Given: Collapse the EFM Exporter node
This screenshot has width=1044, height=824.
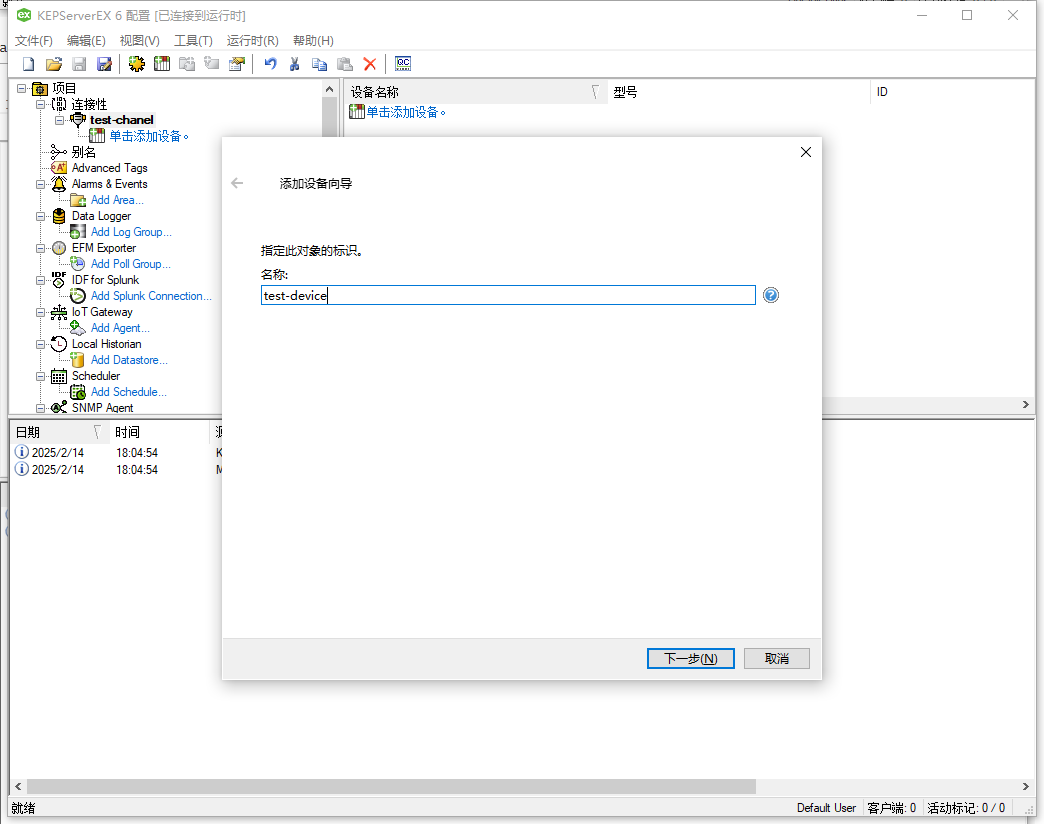Looking at the screenshot, I should click(x=41, y=248).
